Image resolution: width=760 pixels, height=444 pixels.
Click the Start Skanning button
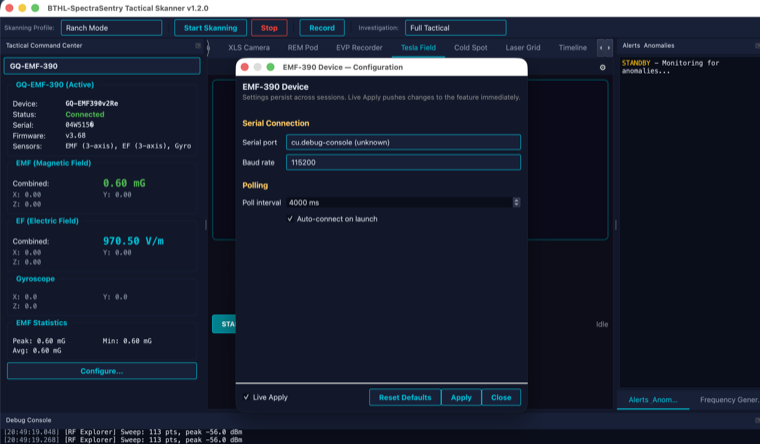click(x=210, y=28)
